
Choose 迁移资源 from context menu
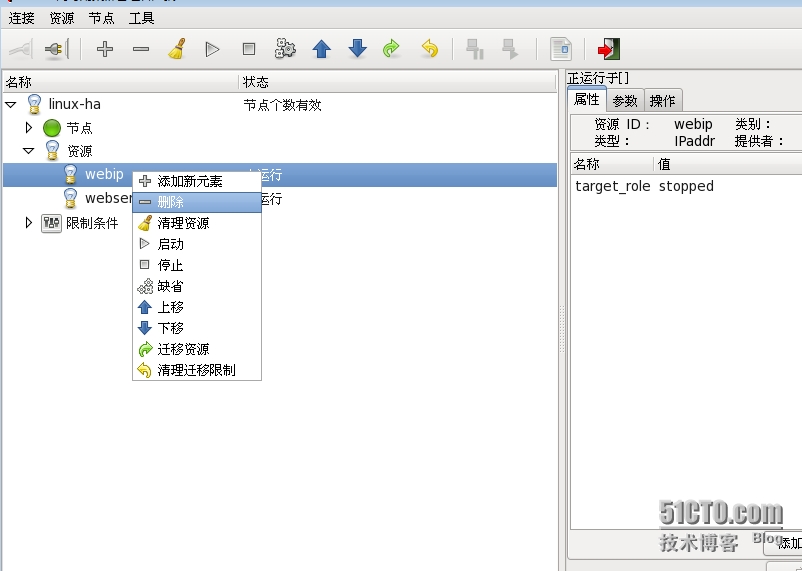(197, 349)
